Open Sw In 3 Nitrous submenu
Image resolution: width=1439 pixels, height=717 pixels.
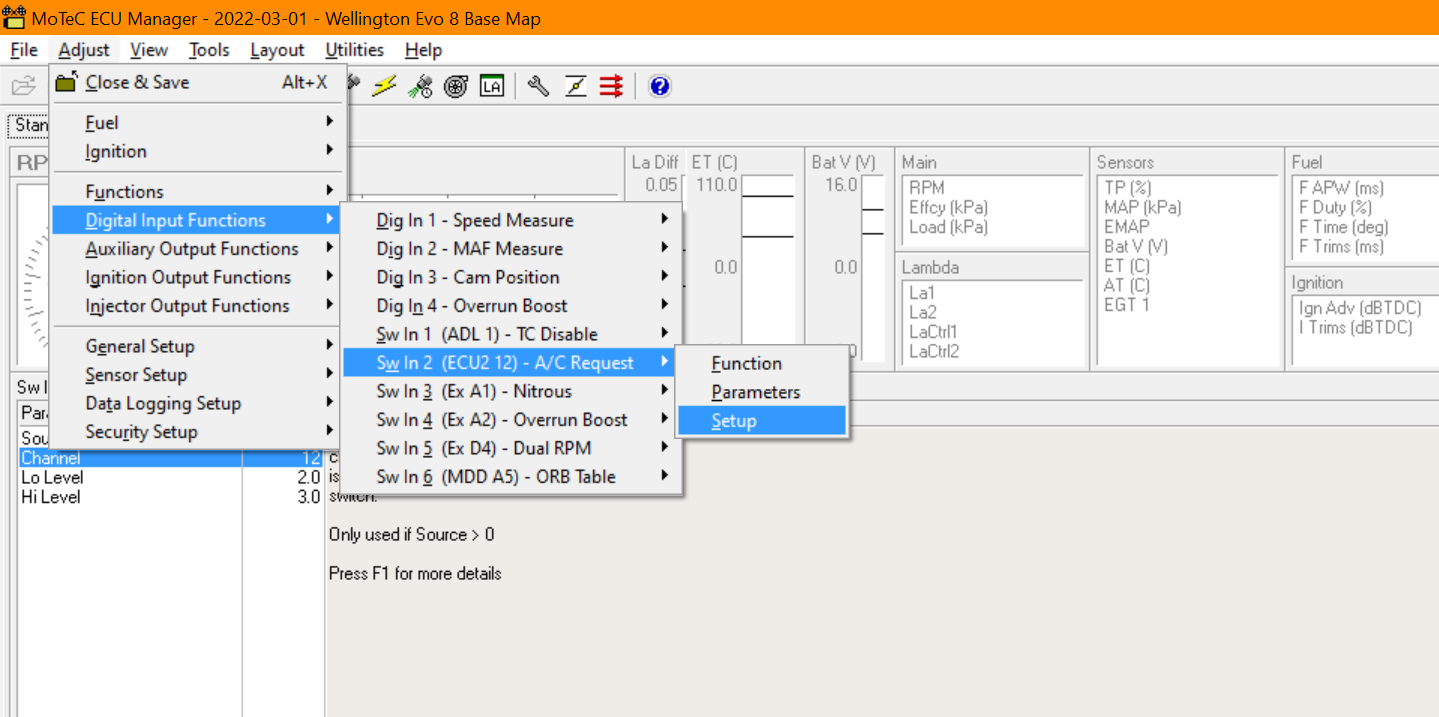511,391
